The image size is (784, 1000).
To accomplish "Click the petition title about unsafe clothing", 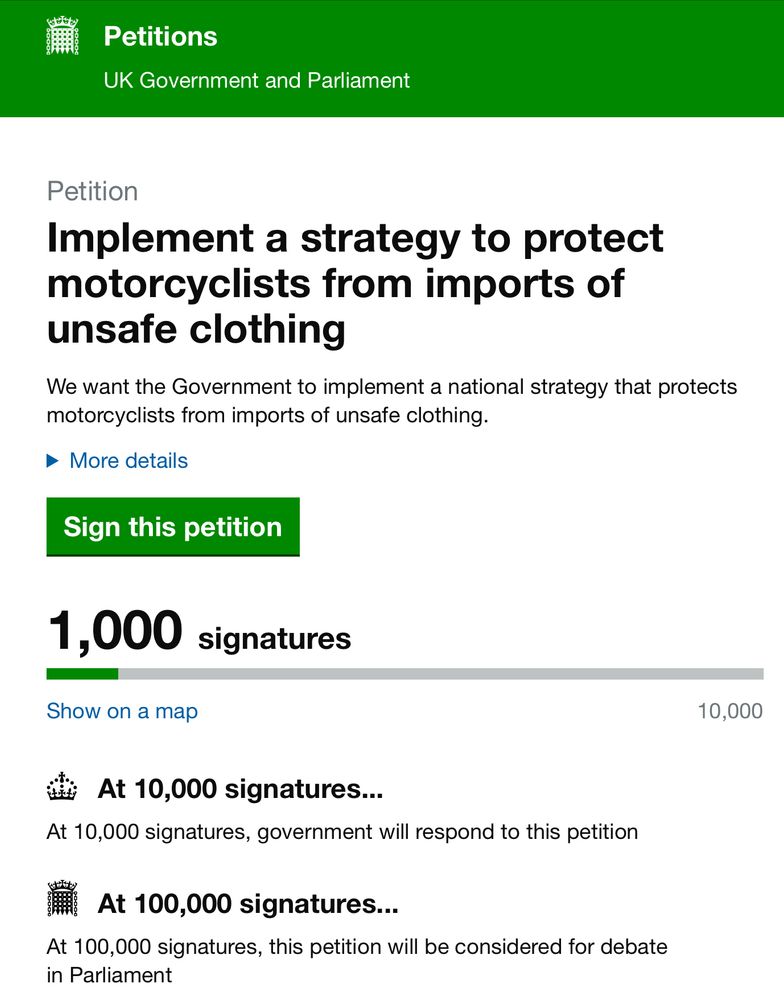I will pos(355,283).
